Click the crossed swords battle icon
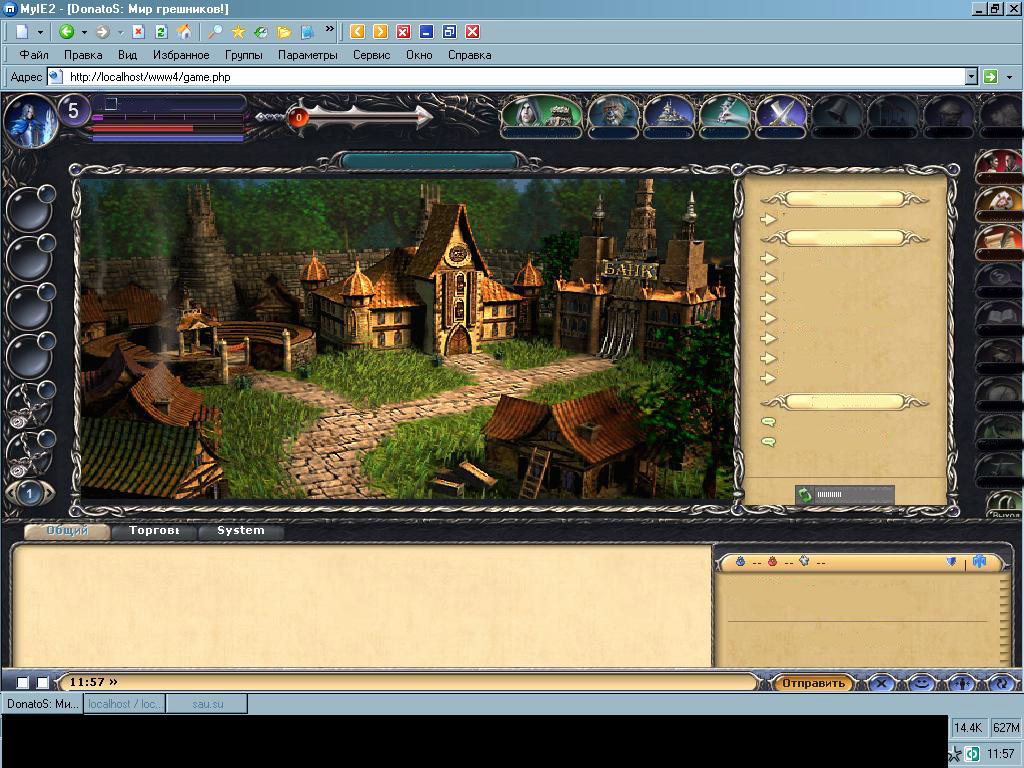 (780, 113)
